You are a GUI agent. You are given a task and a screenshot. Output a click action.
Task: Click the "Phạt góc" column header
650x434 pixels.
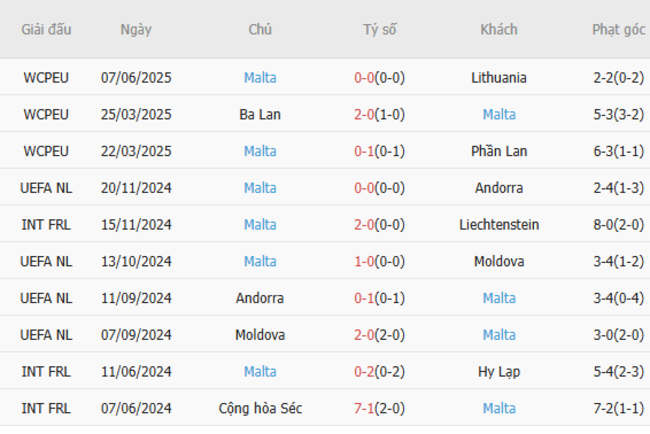[618, 29]
